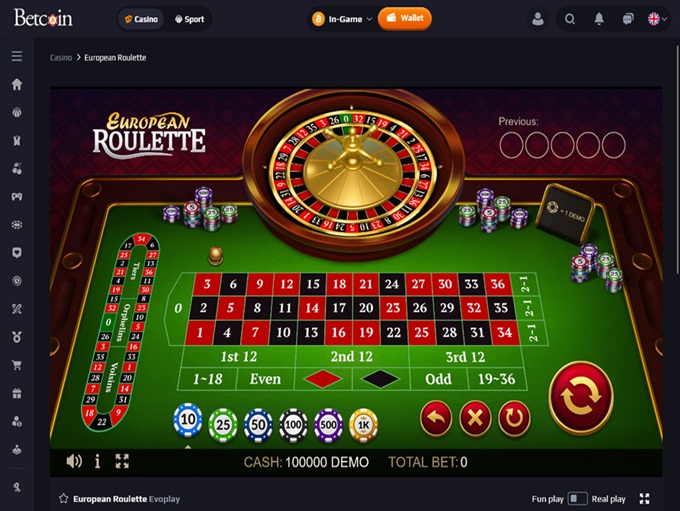This screenshot has height=511, width=680.
Task: Open the search magnifier icon
Action: (570, 19)
